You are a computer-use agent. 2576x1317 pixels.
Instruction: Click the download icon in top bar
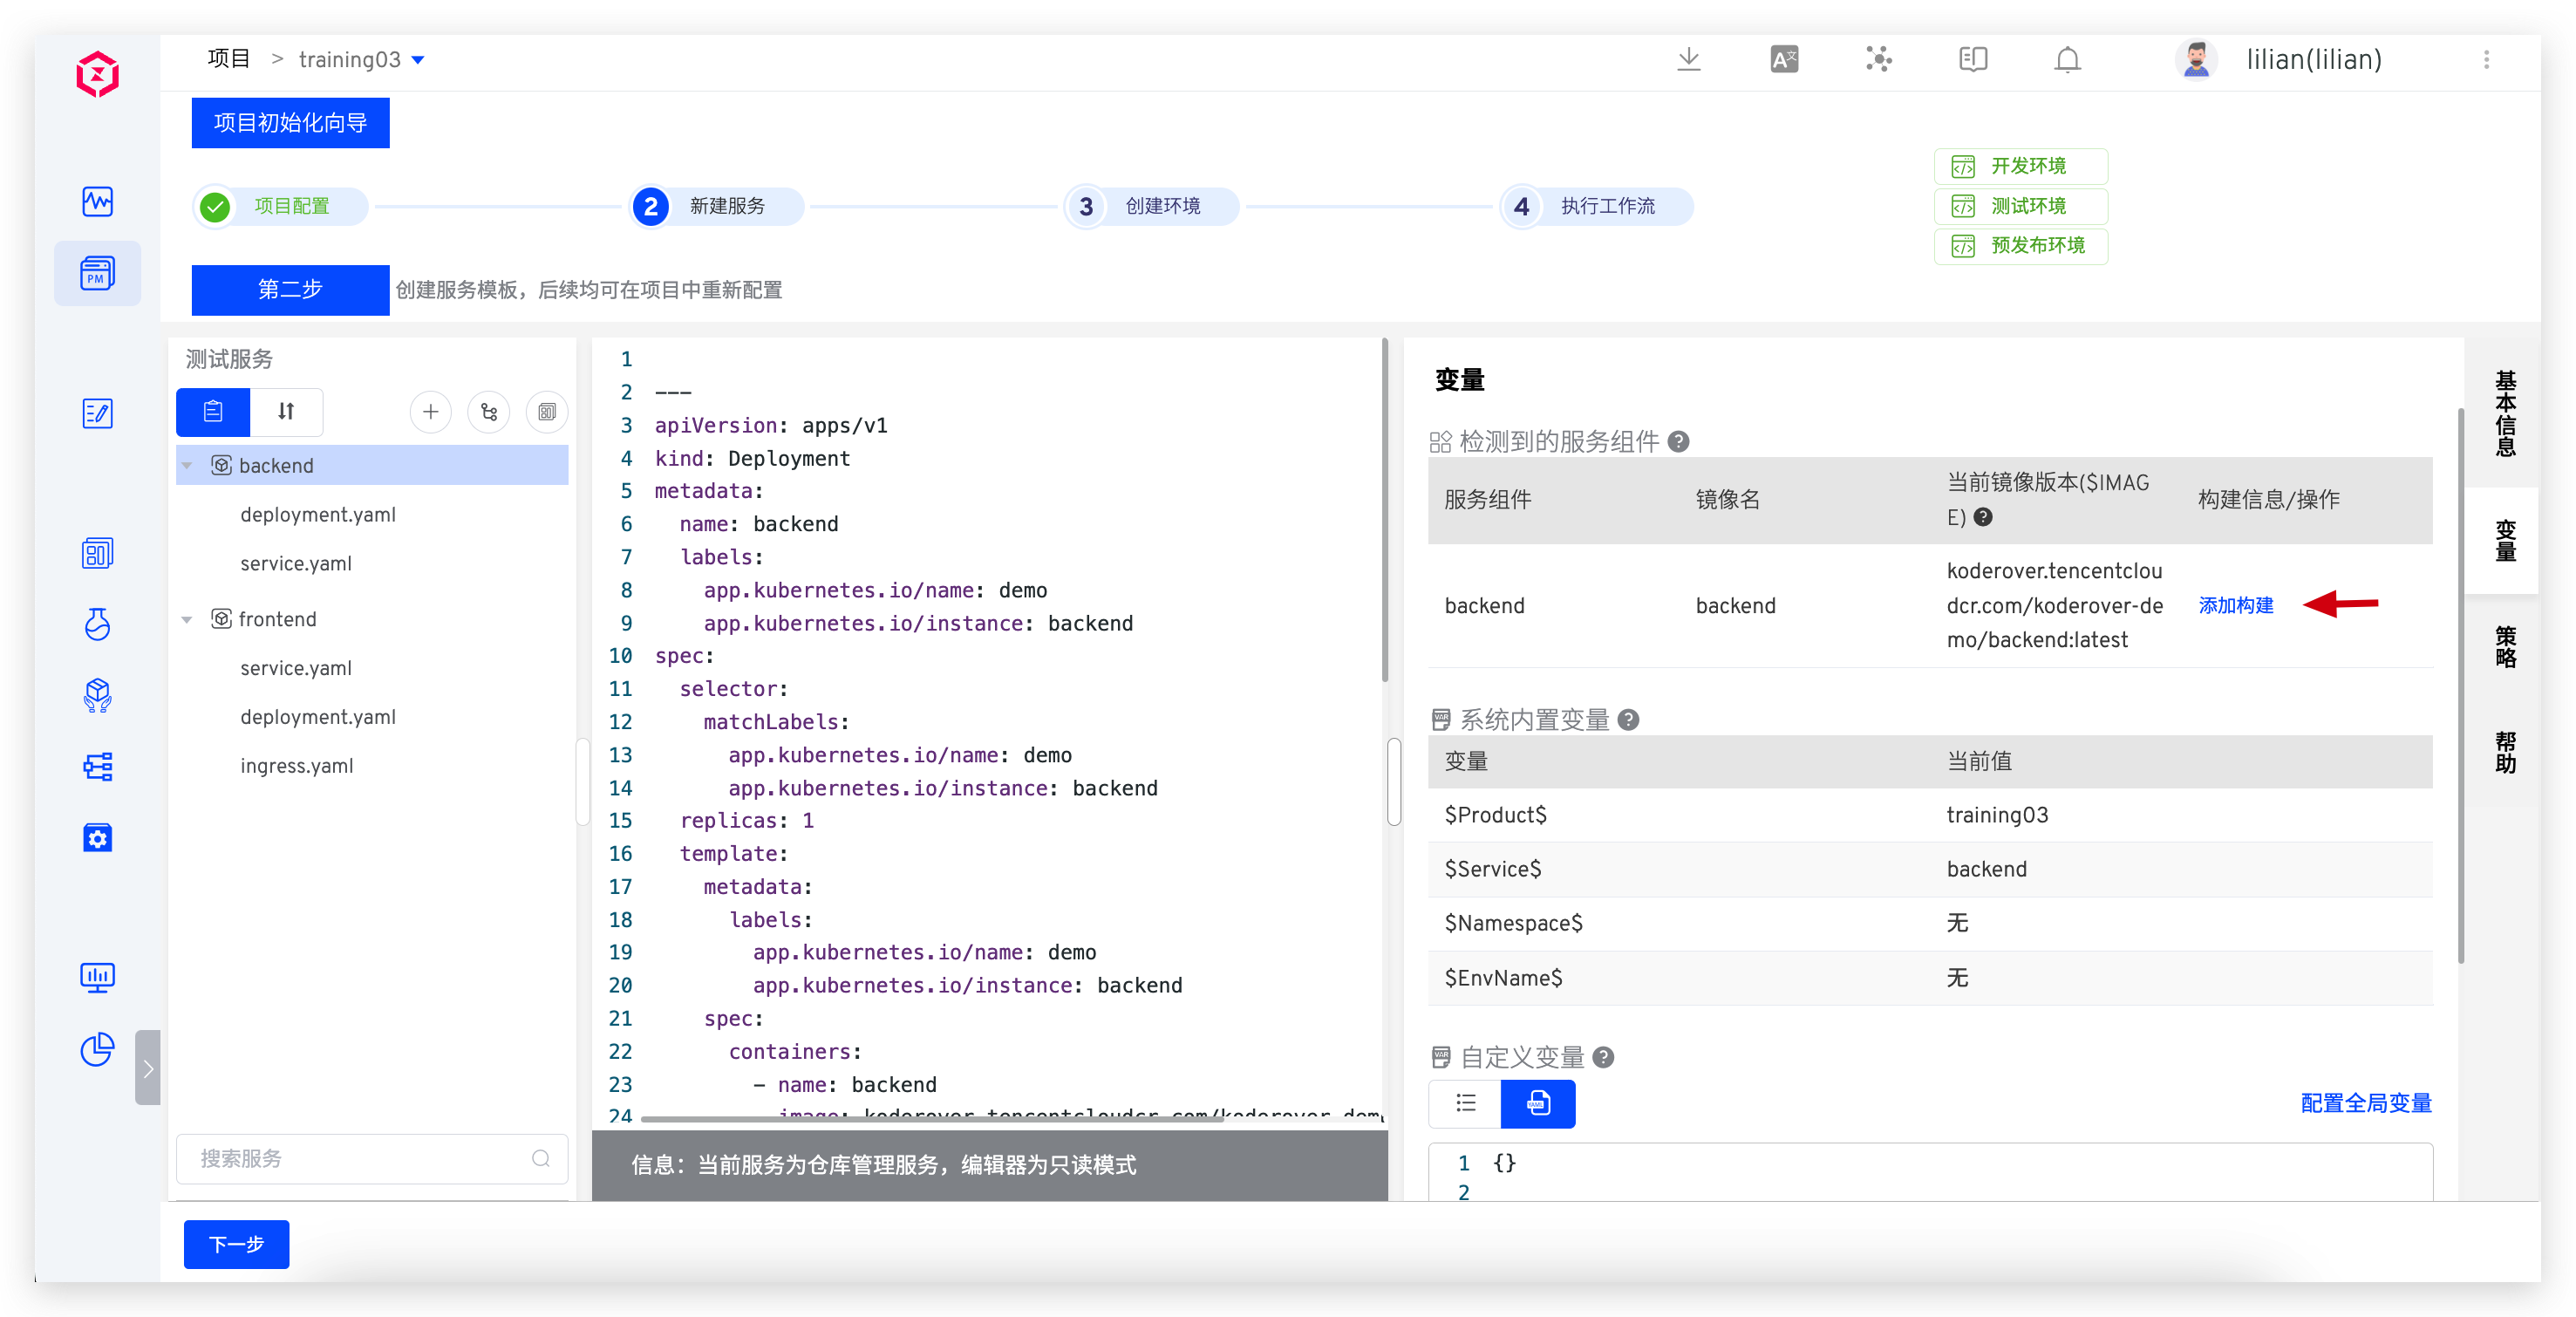click(x=1689, y=59)
